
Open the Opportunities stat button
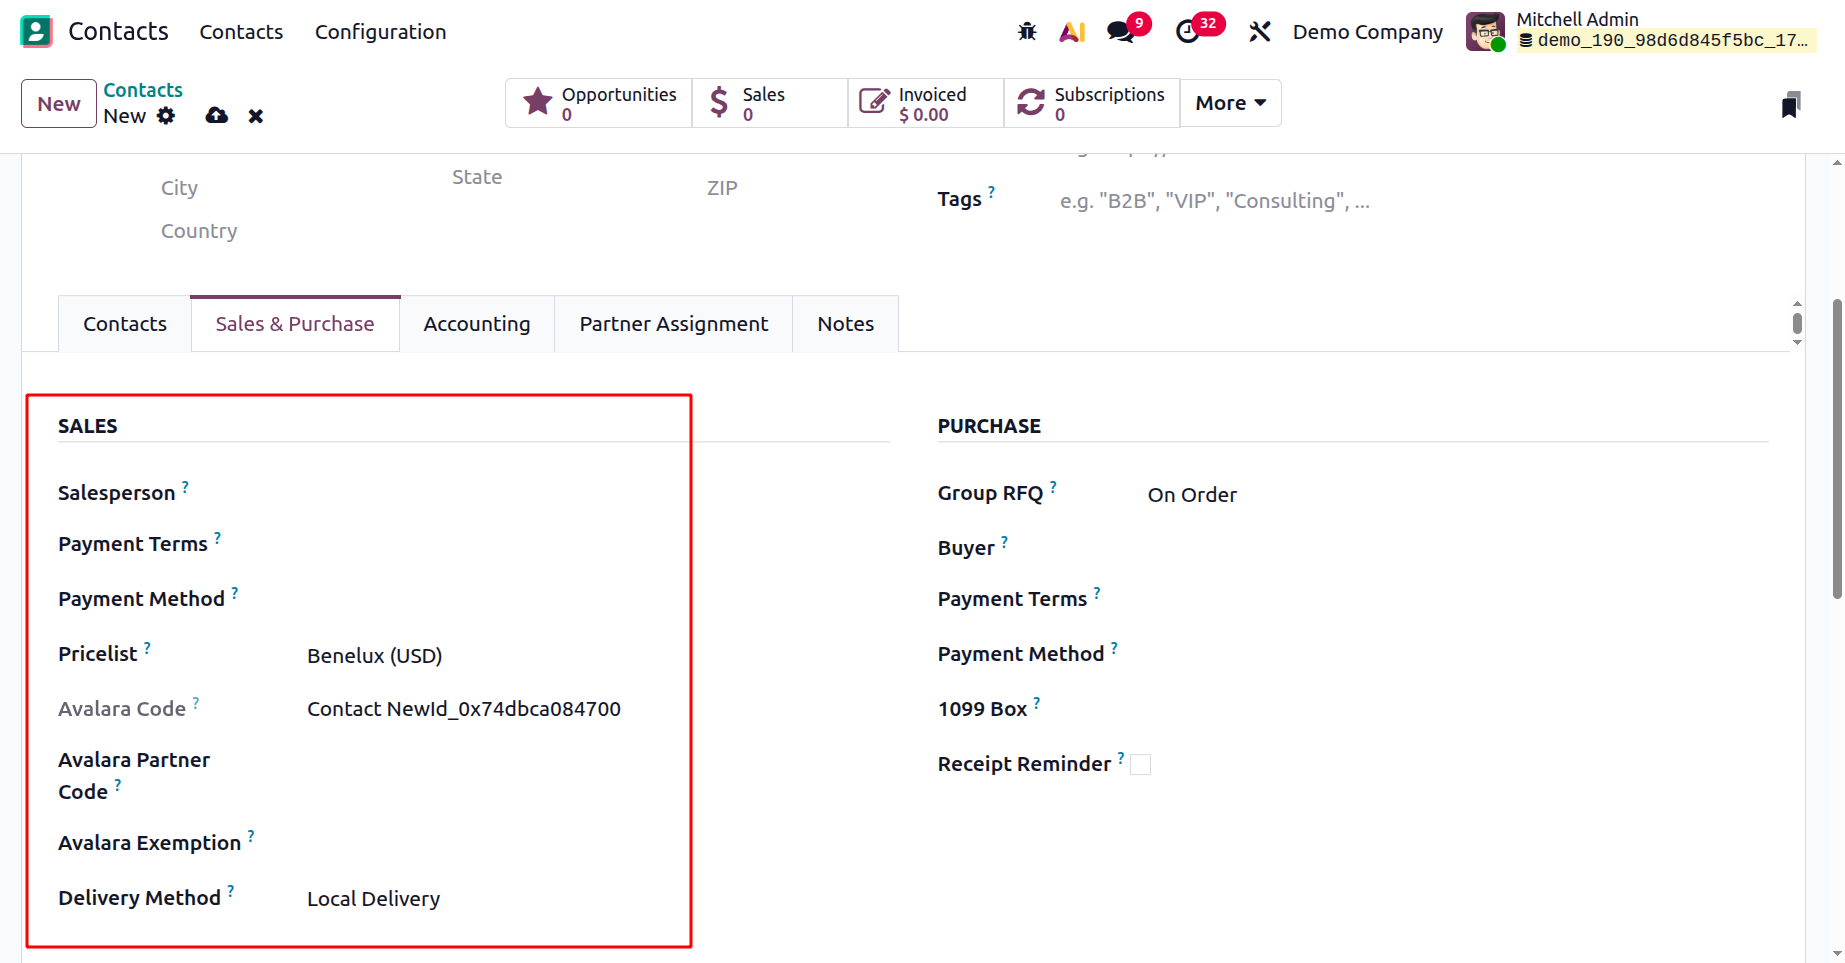tap(599, 103)
